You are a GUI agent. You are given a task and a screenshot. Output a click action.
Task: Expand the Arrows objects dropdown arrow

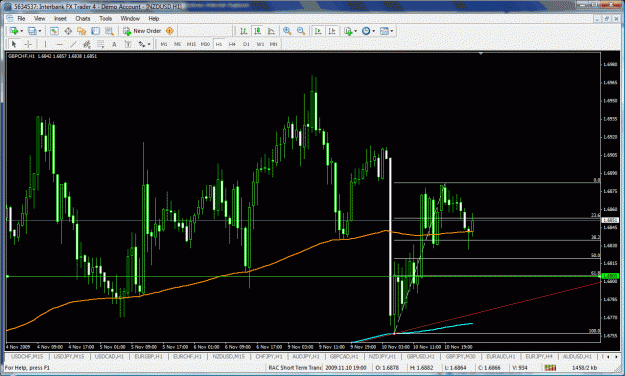click(x=149, y=45)
